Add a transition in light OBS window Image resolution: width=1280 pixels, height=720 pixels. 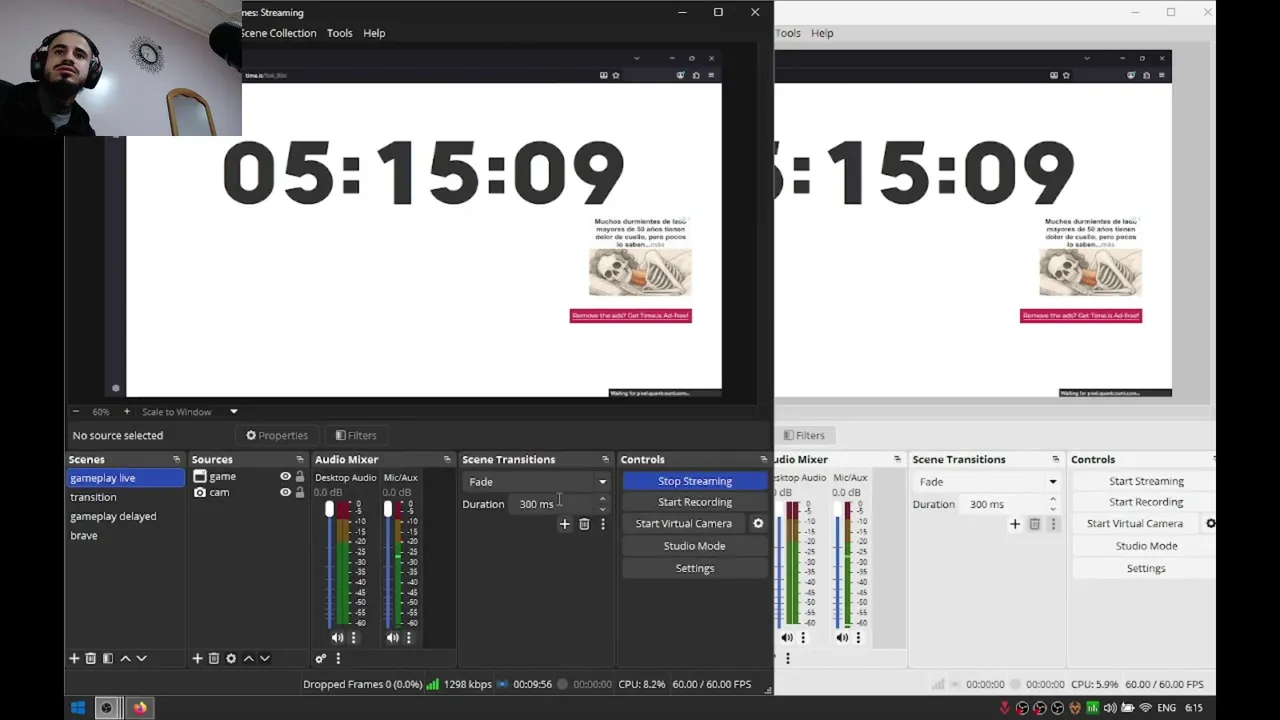[1015, 524]
